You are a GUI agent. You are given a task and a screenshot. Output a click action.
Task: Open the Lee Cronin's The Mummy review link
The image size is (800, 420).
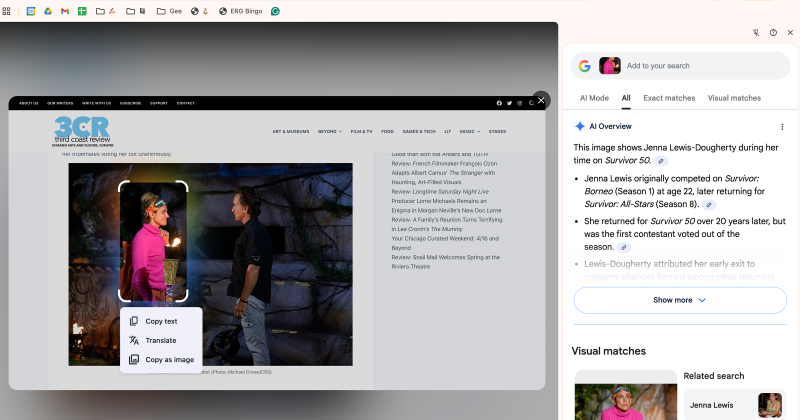(x=447, y=225)
